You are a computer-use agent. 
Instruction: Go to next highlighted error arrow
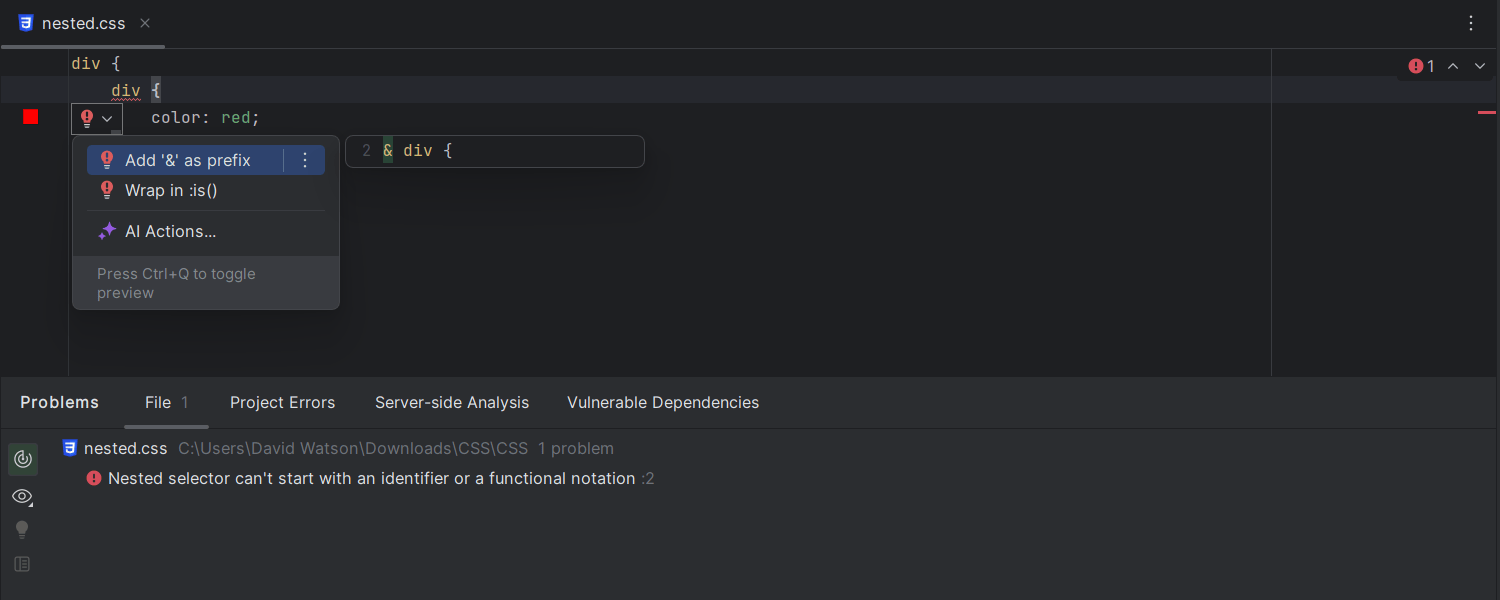tap(1481, 66)
